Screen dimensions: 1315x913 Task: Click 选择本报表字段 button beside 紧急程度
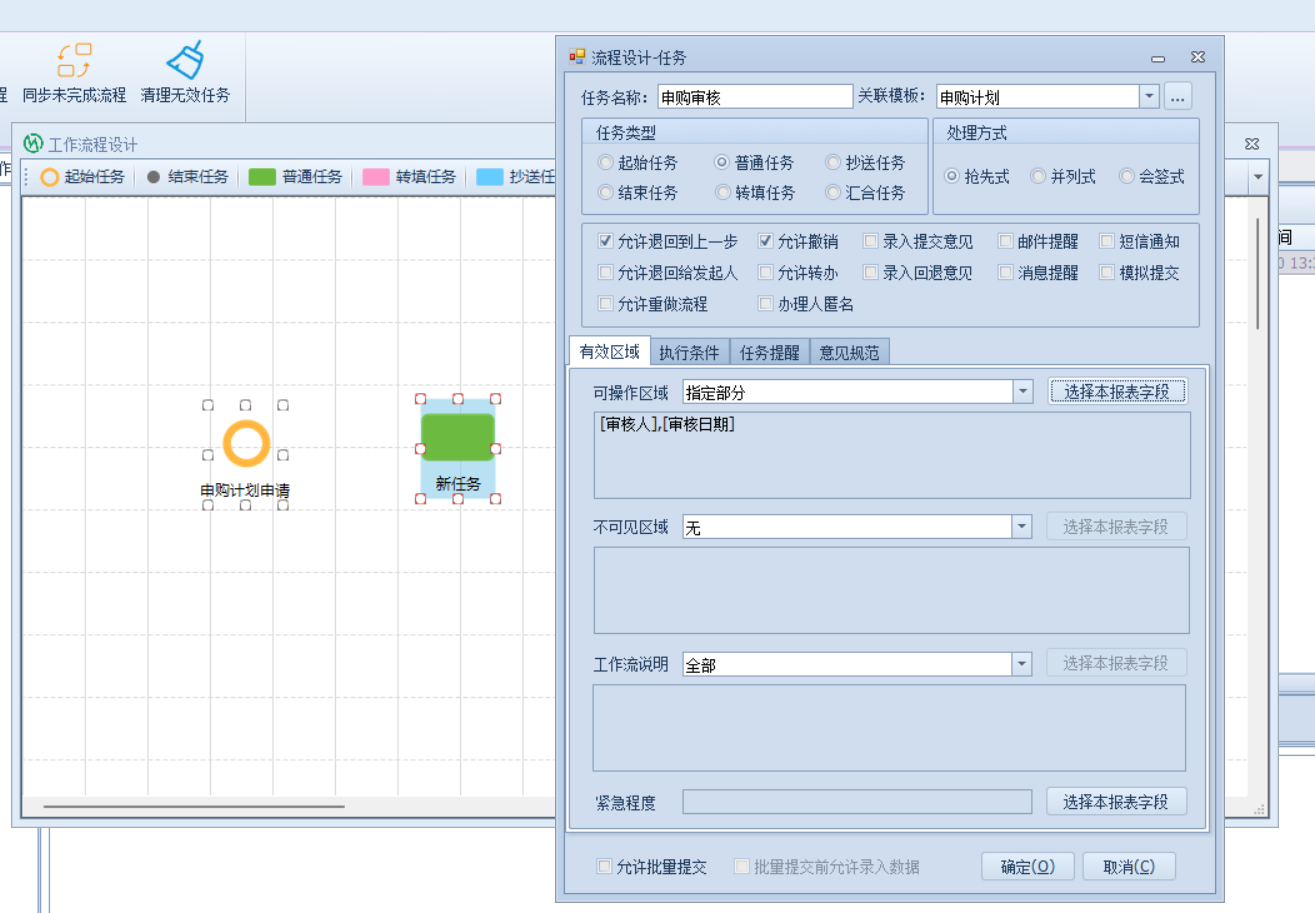click(1116, 802)
